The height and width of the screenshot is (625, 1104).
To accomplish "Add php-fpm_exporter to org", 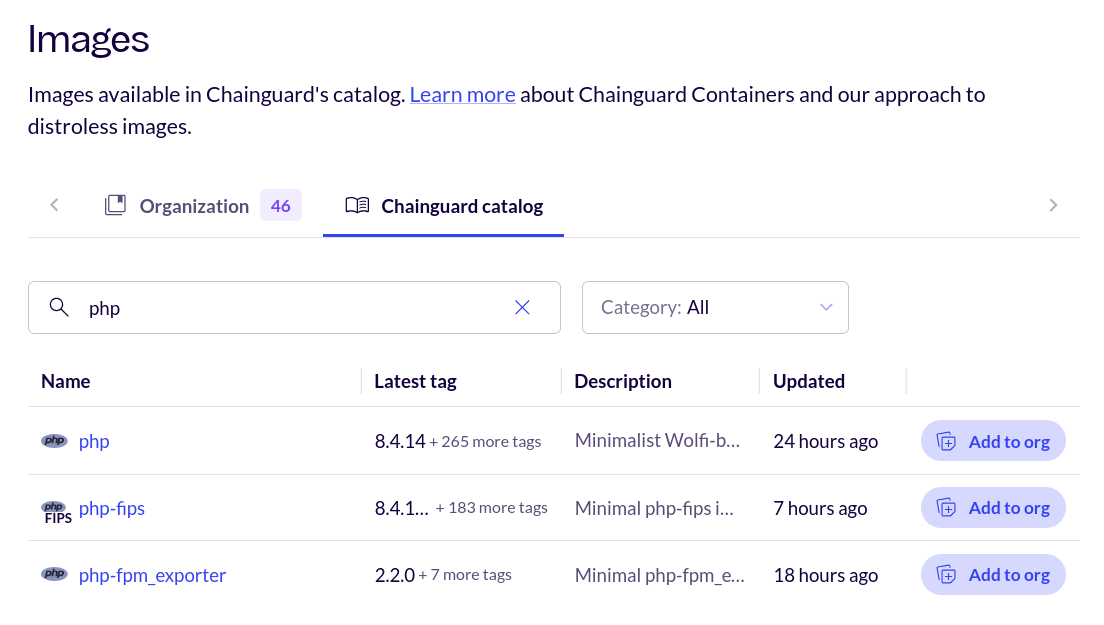I will 993,574.
